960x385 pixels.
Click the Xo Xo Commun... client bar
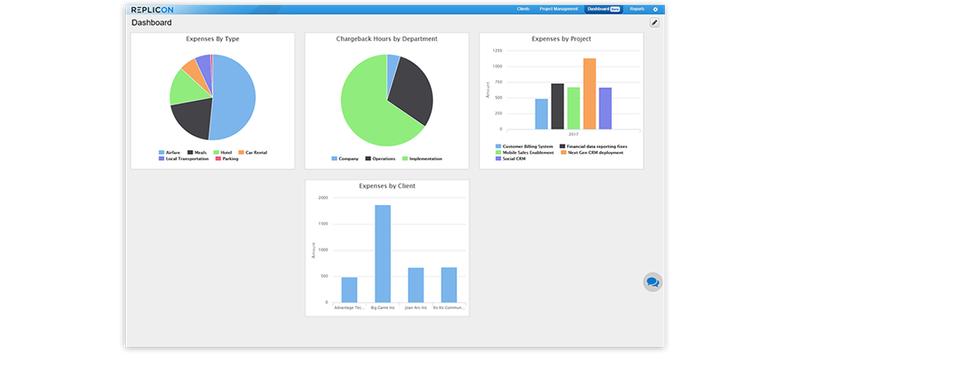[x=449, y=285]
